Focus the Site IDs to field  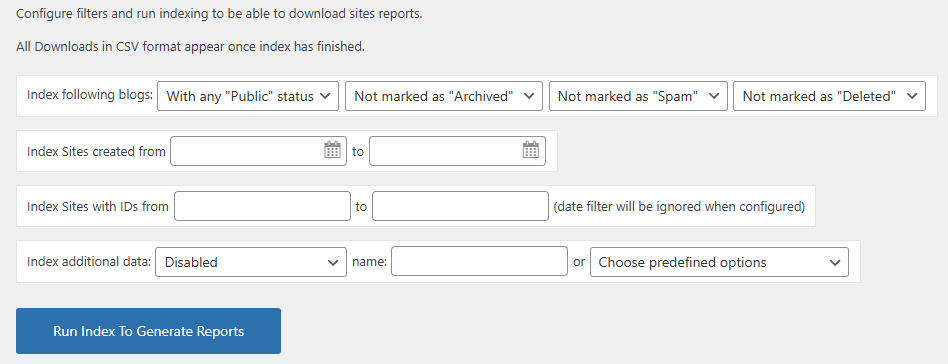[x=460, y=206]
